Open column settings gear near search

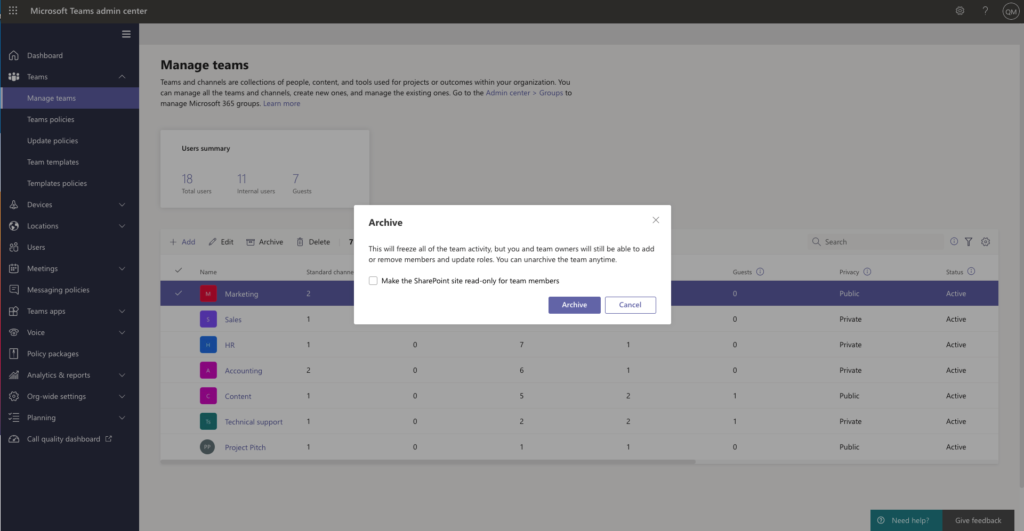pos(985,242)
